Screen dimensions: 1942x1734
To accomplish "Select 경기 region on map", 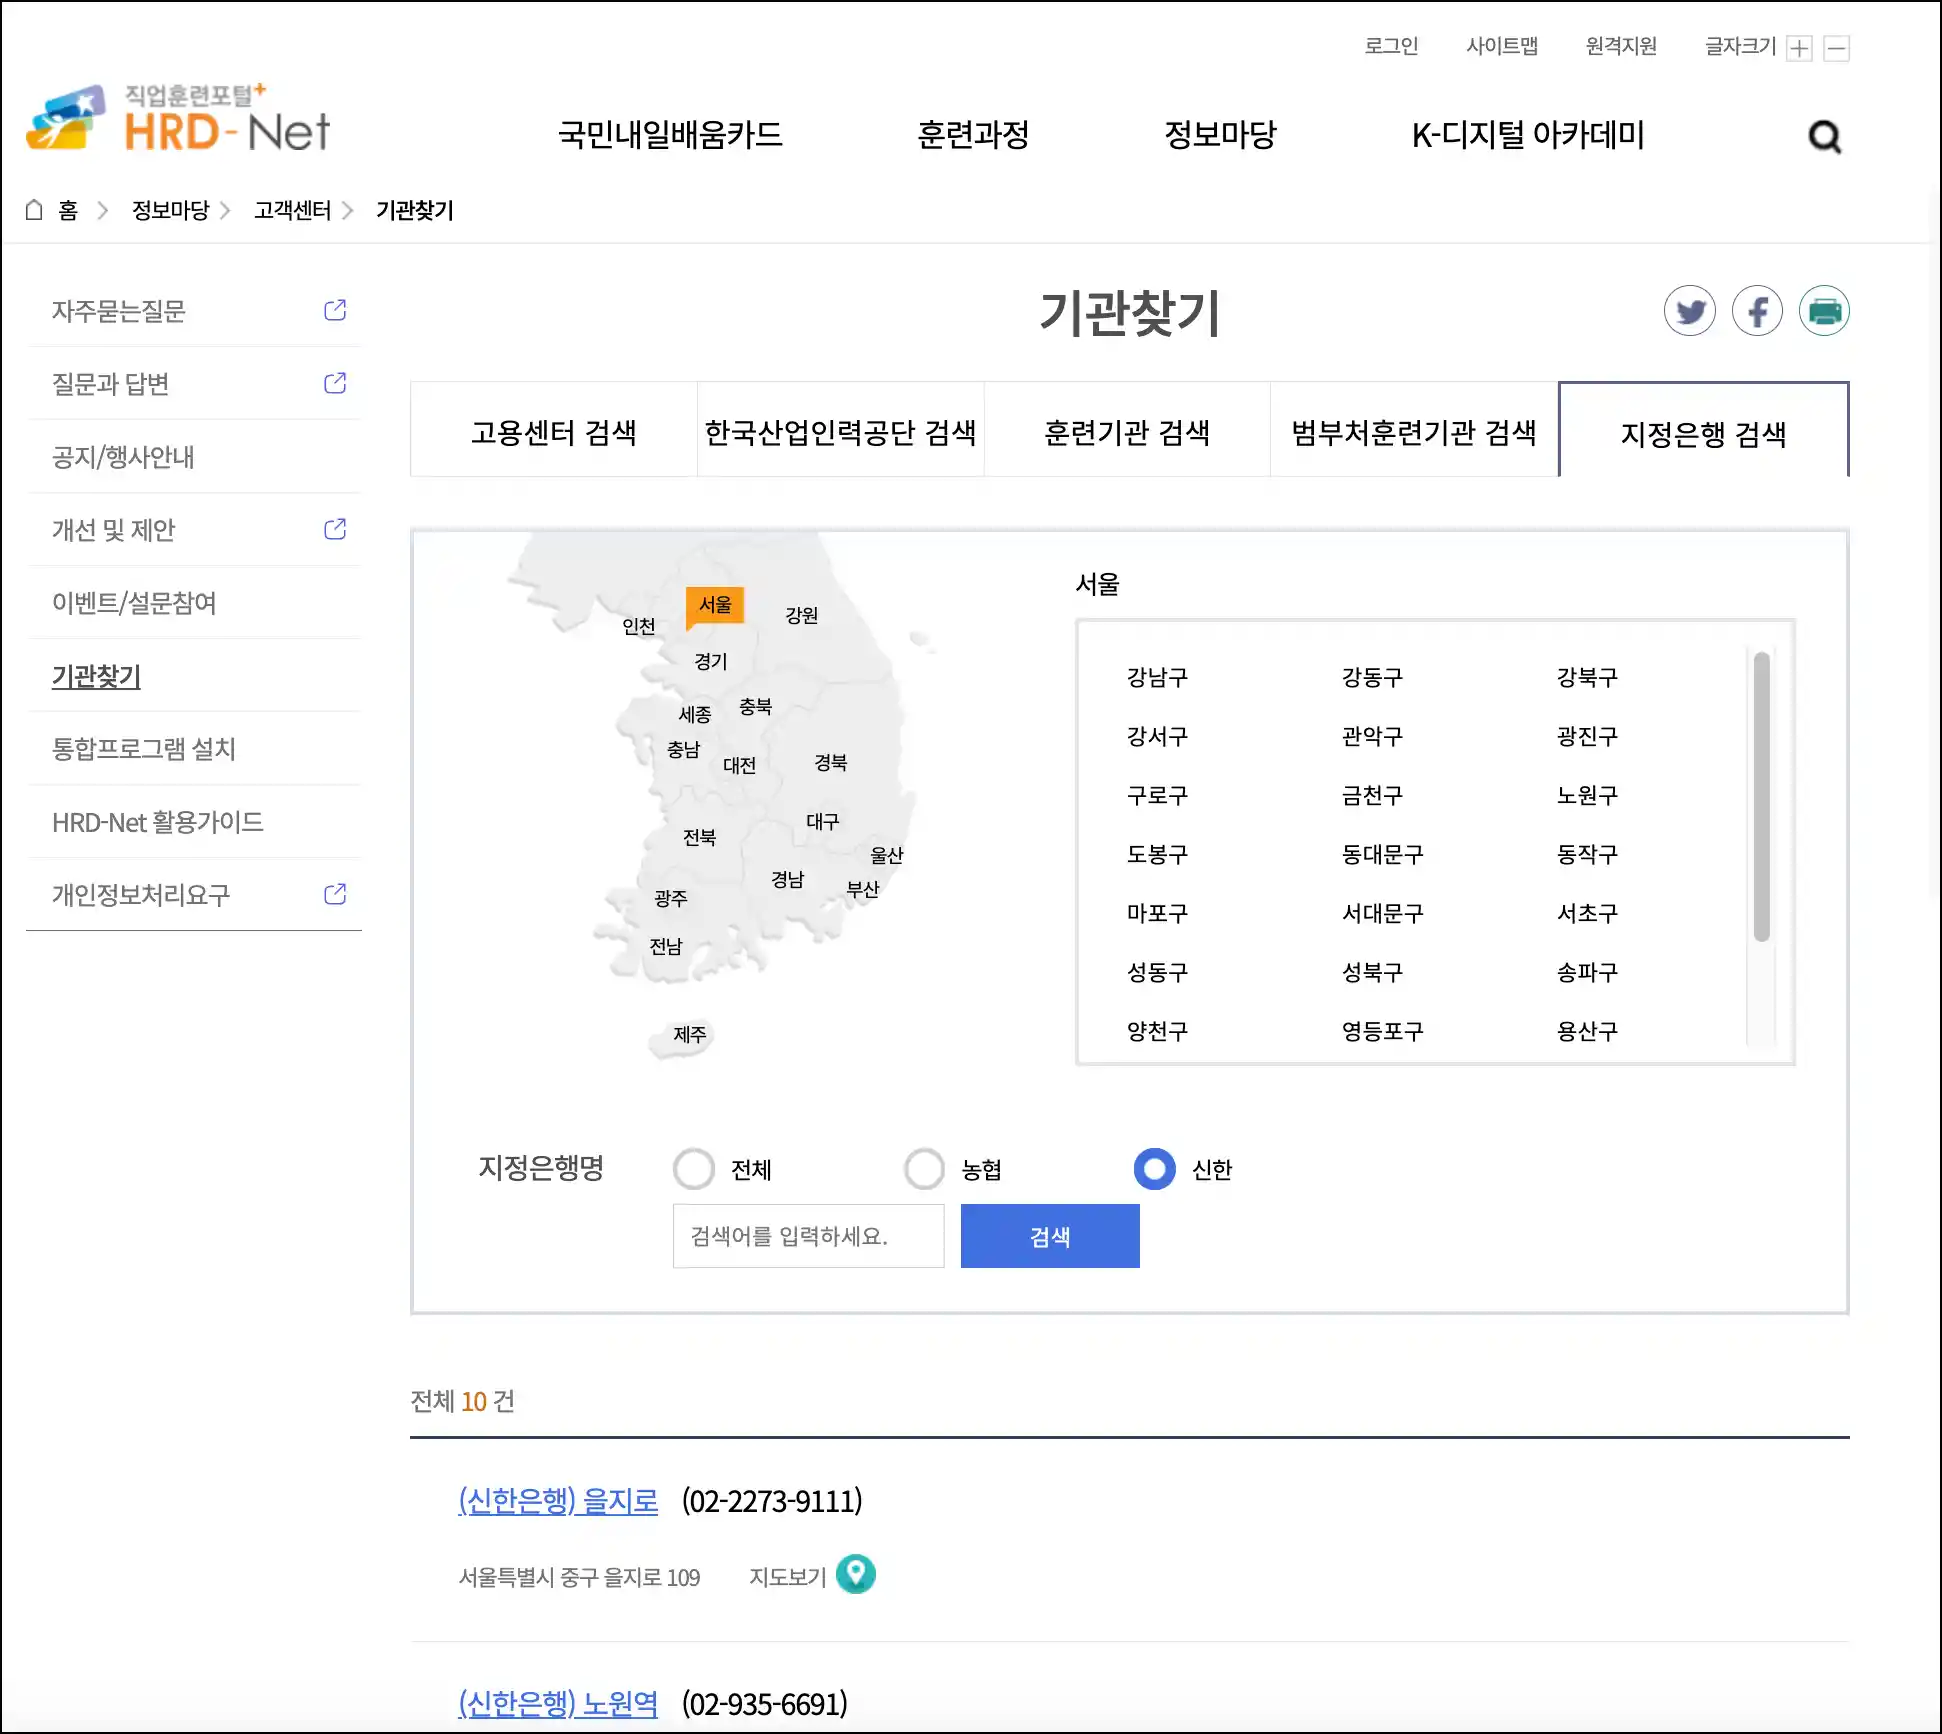I will click(x=711, y=661).
